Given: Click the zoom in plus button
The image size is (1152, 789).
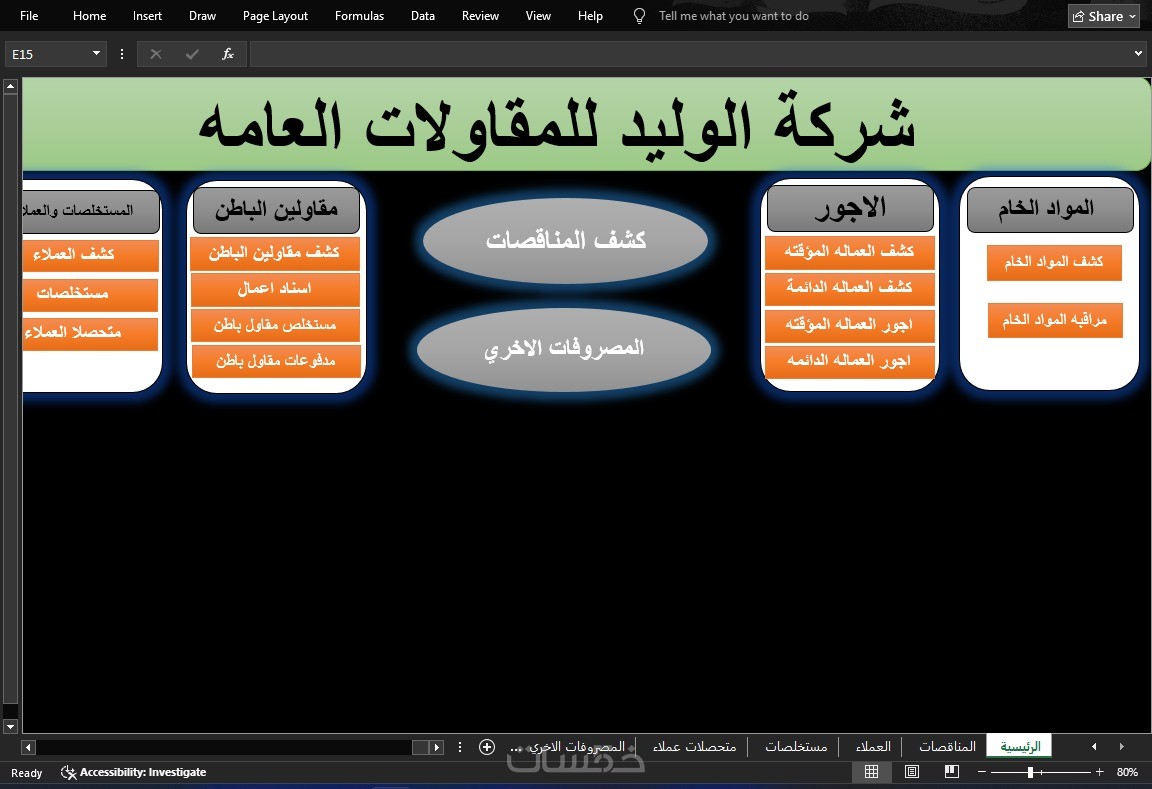Looking at the screenshot, I should (x=1099, y=772).
